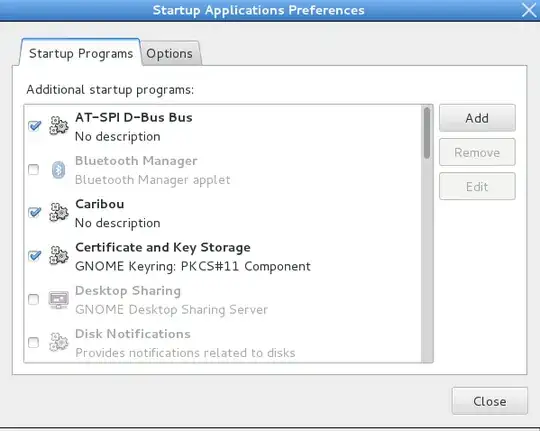Enable the Disk Notifications checkbox

click(33, 342)
